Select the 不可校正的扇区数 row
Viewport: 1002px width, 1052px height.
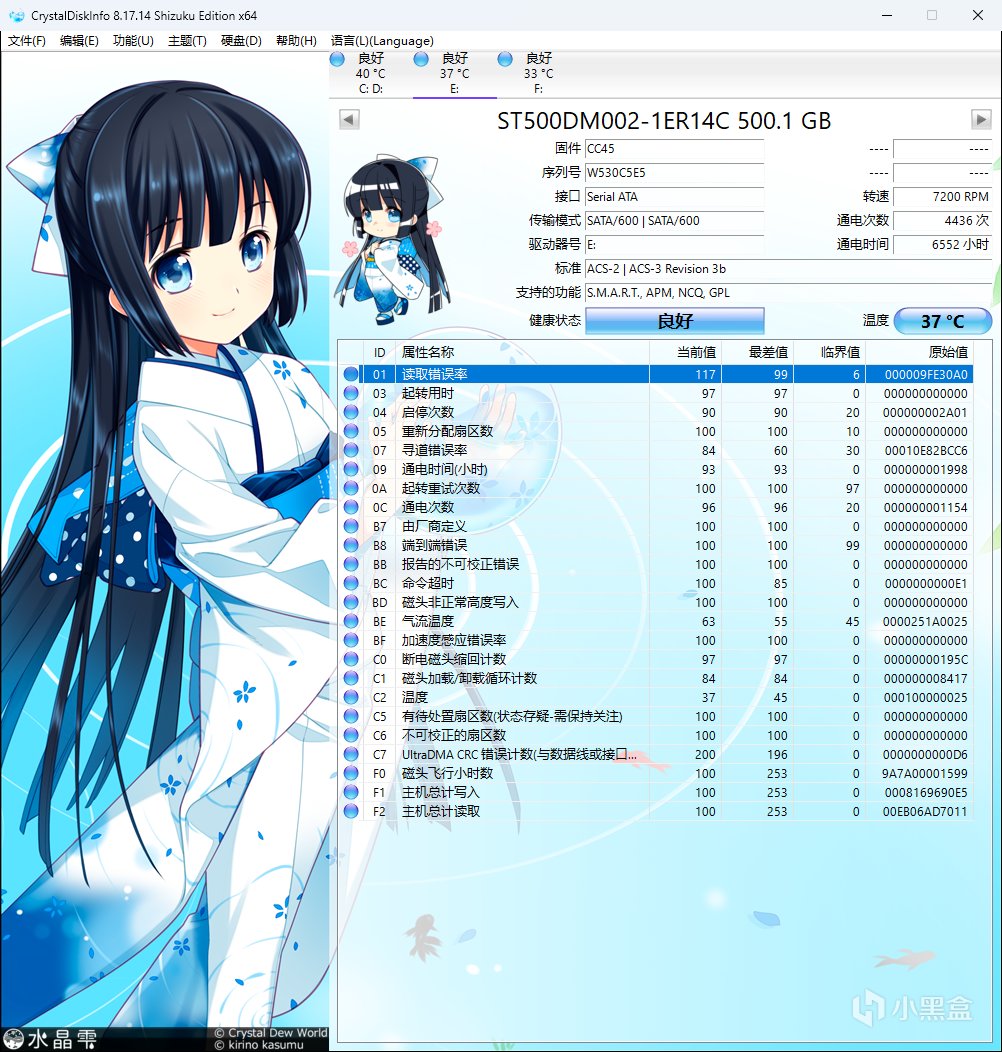click(x=656, y=735)
